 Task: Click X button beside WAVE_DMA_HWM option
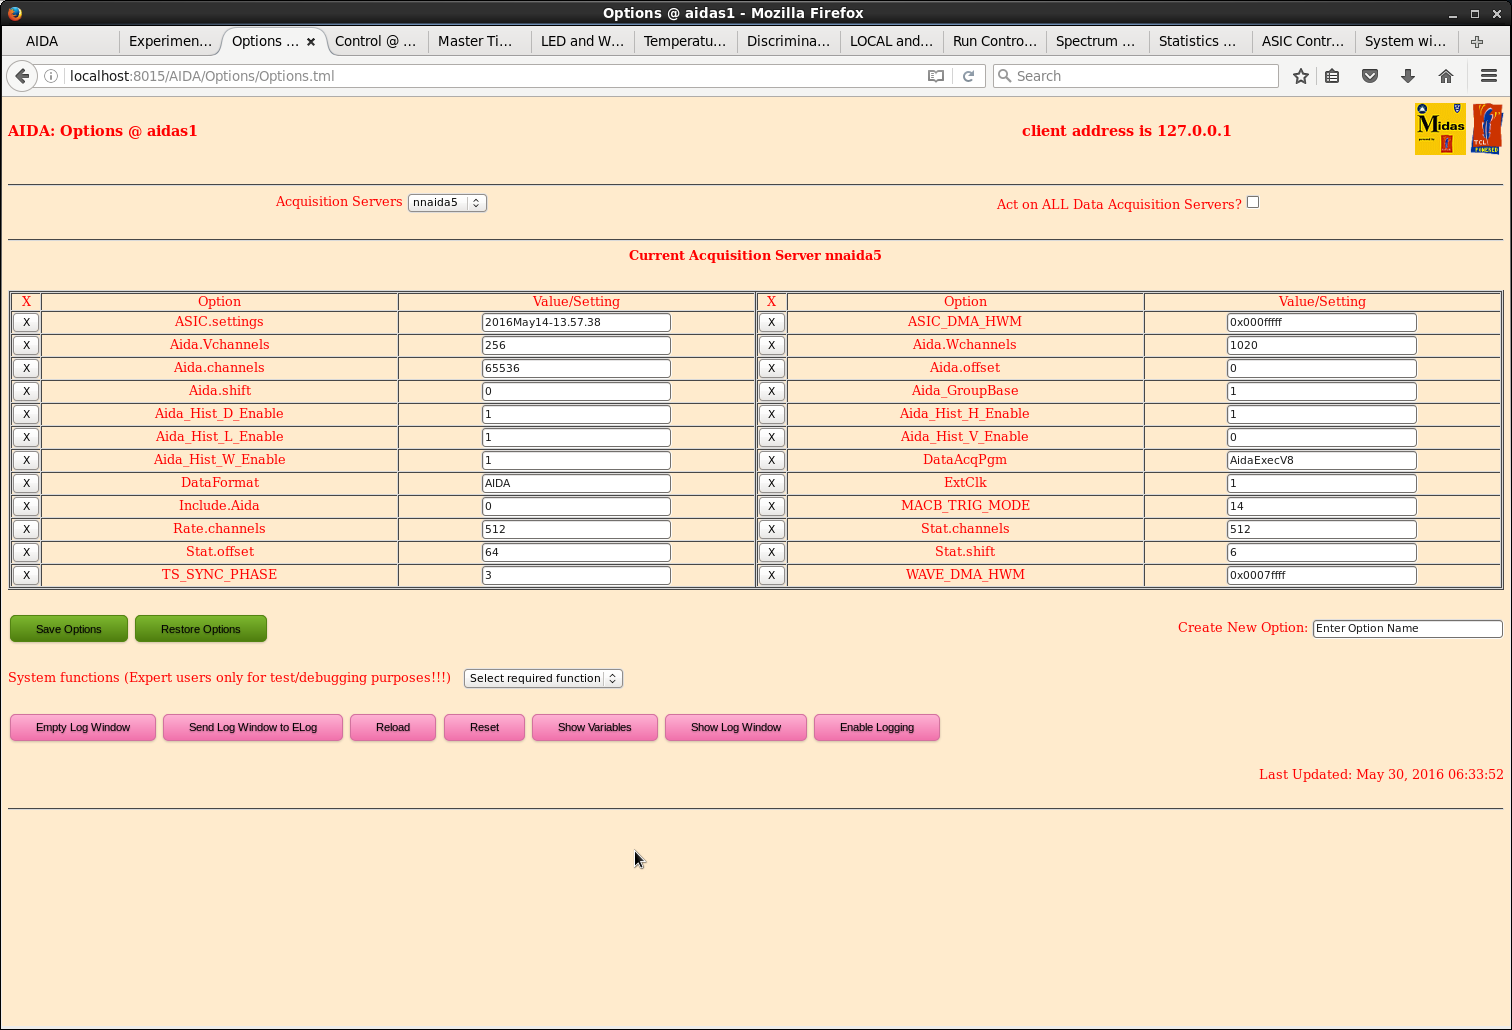[x=771, y=575]
